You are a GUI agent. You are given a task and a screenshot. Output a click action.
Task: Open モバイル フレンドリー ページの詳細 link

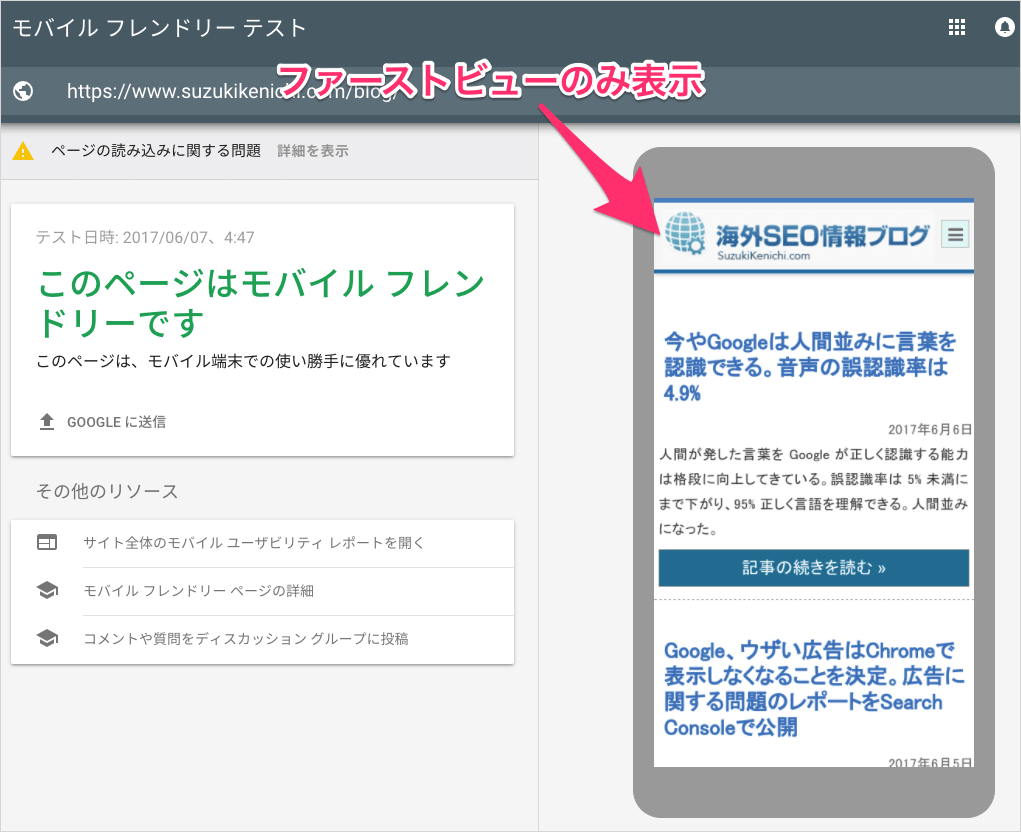pyautogui.click(x=199, y=590)
